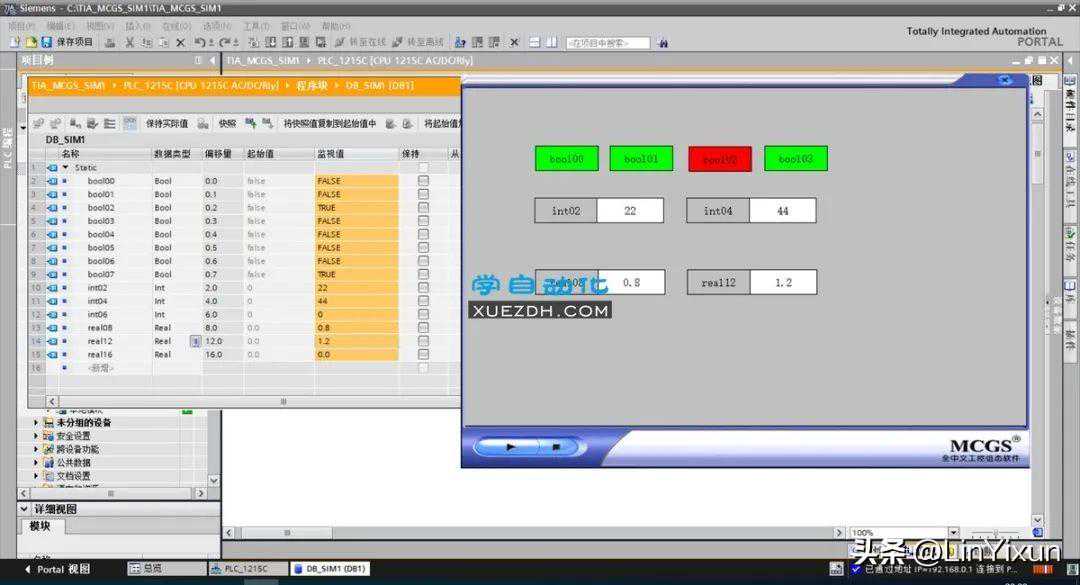Click the 保持实际值 button in DB toolbar
1080x585 pixels.
point(166,124)
